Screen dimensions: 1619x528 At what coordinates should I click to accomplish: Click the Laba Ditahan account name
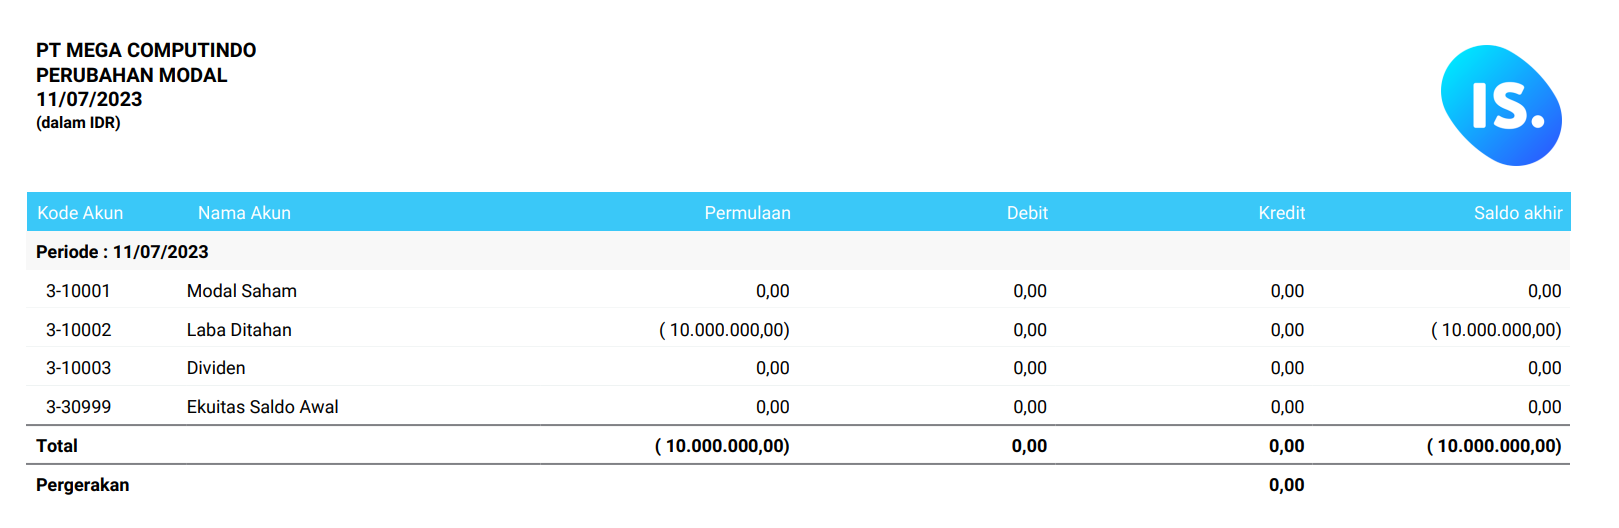[x=239, y=330]
